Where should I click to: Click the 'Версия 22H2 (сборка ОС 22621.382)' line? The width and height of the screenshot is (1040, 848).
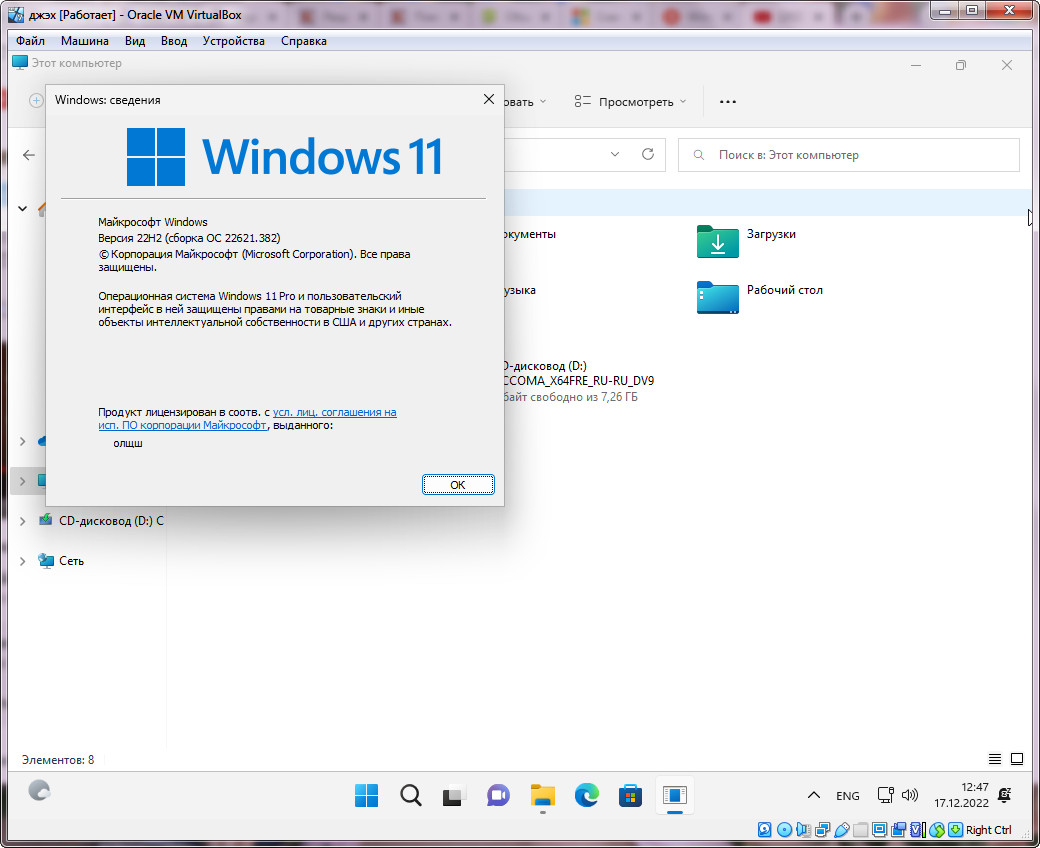[189, 238]
